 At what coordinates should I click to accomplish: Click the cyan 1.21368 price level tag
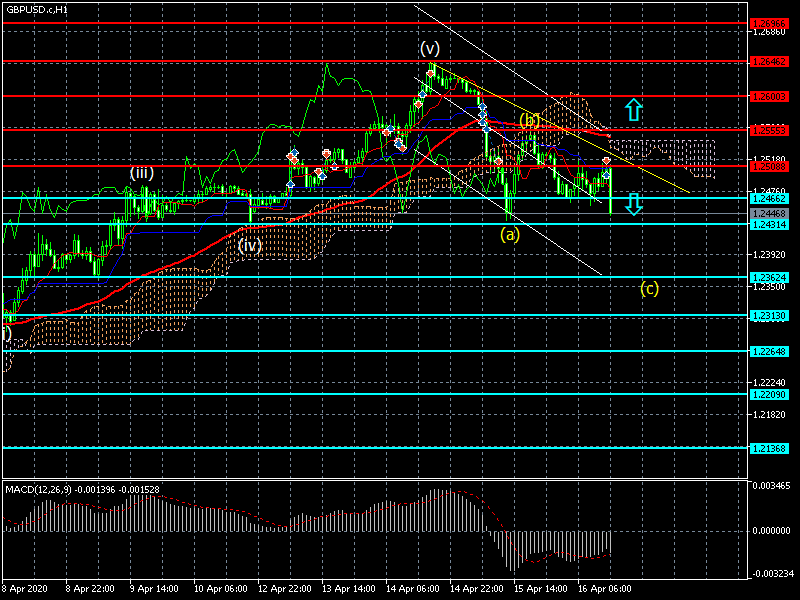tap(769, 448)
